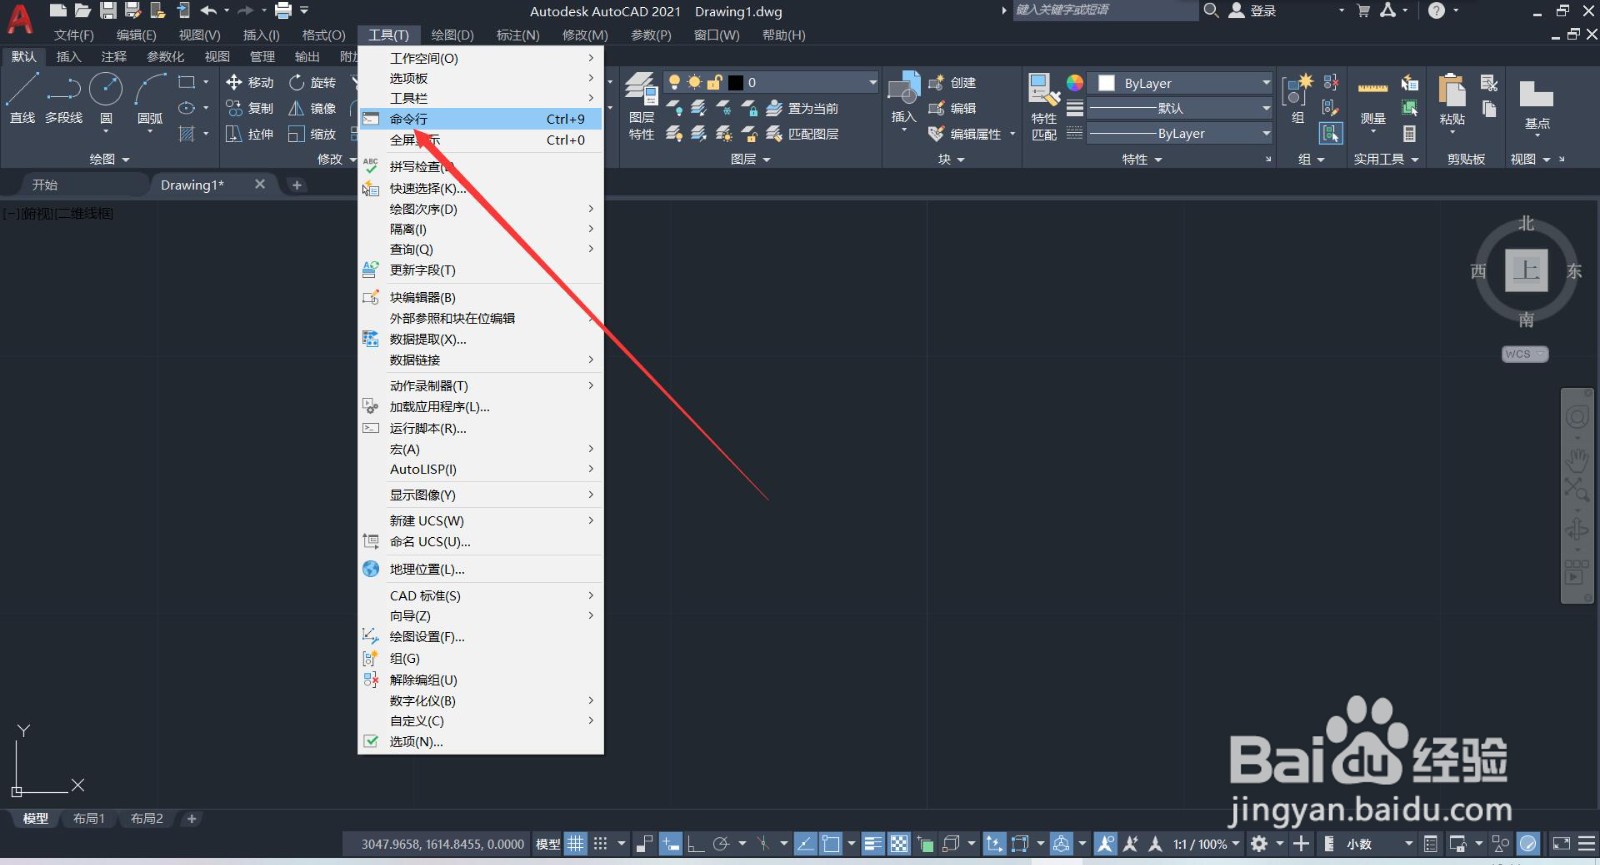Click the Plot printer icon in title bar

[283, 11]
